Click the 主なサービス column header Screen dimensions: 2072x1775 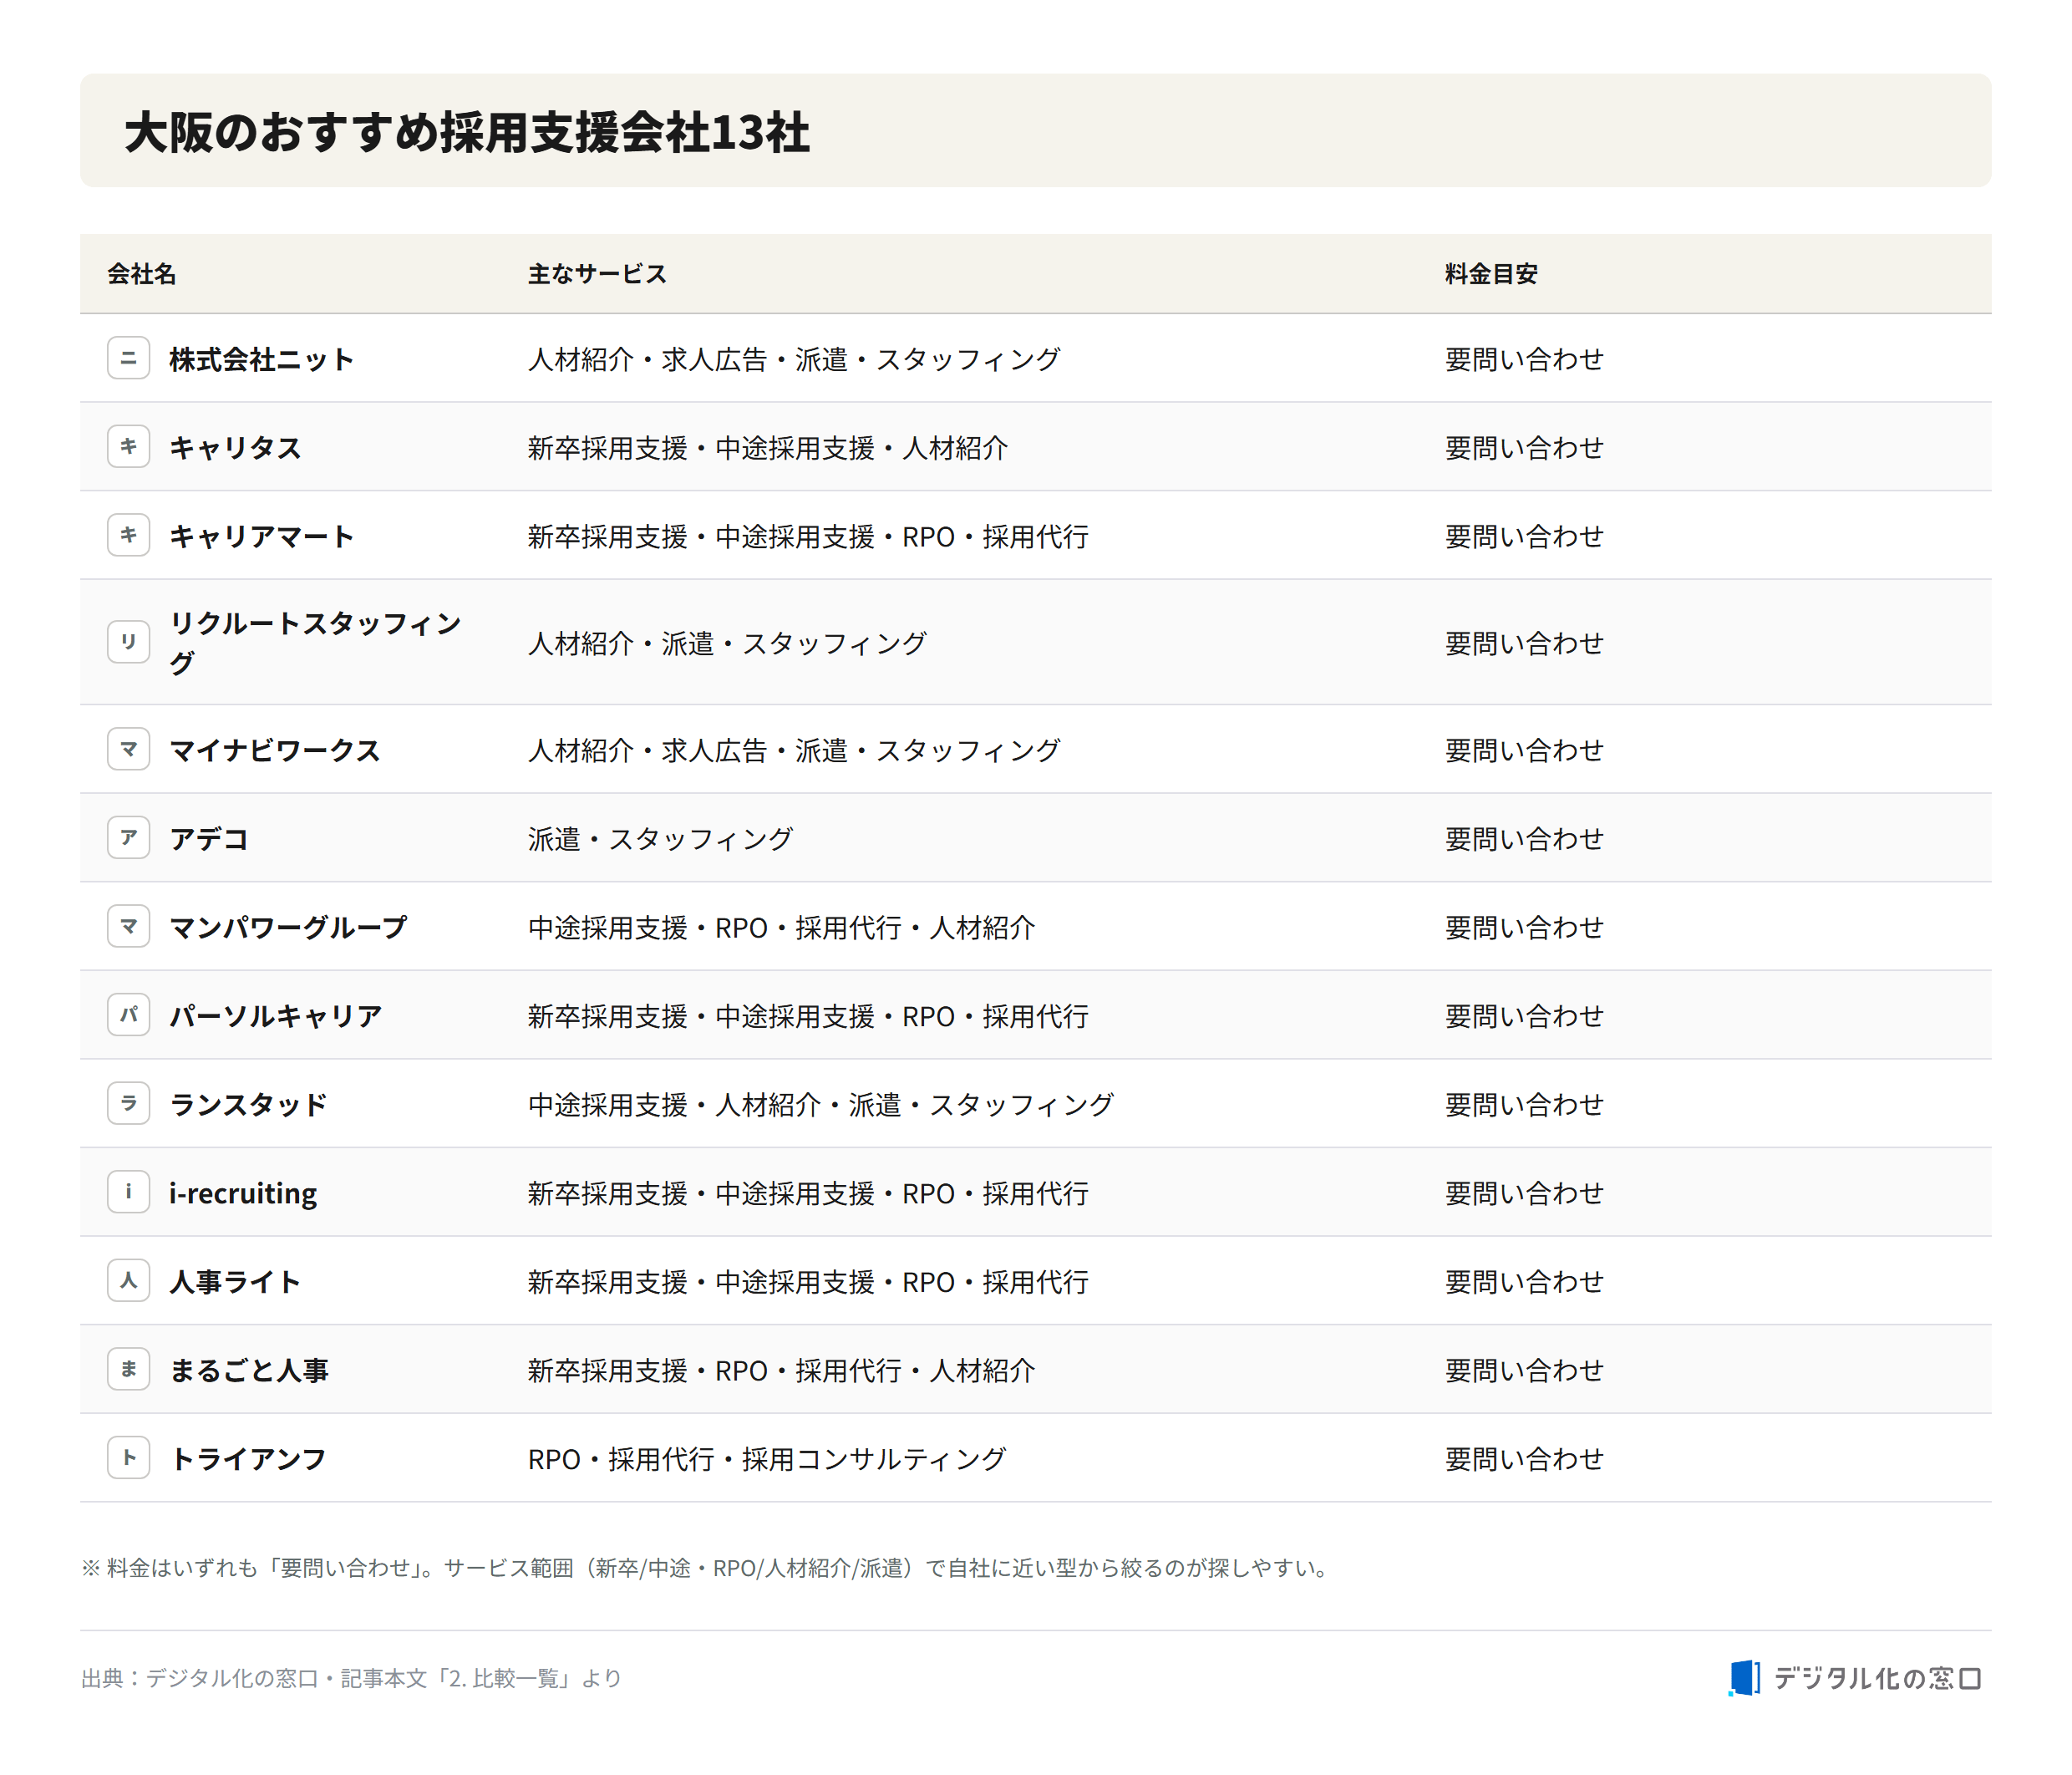[x=597, y=274]
